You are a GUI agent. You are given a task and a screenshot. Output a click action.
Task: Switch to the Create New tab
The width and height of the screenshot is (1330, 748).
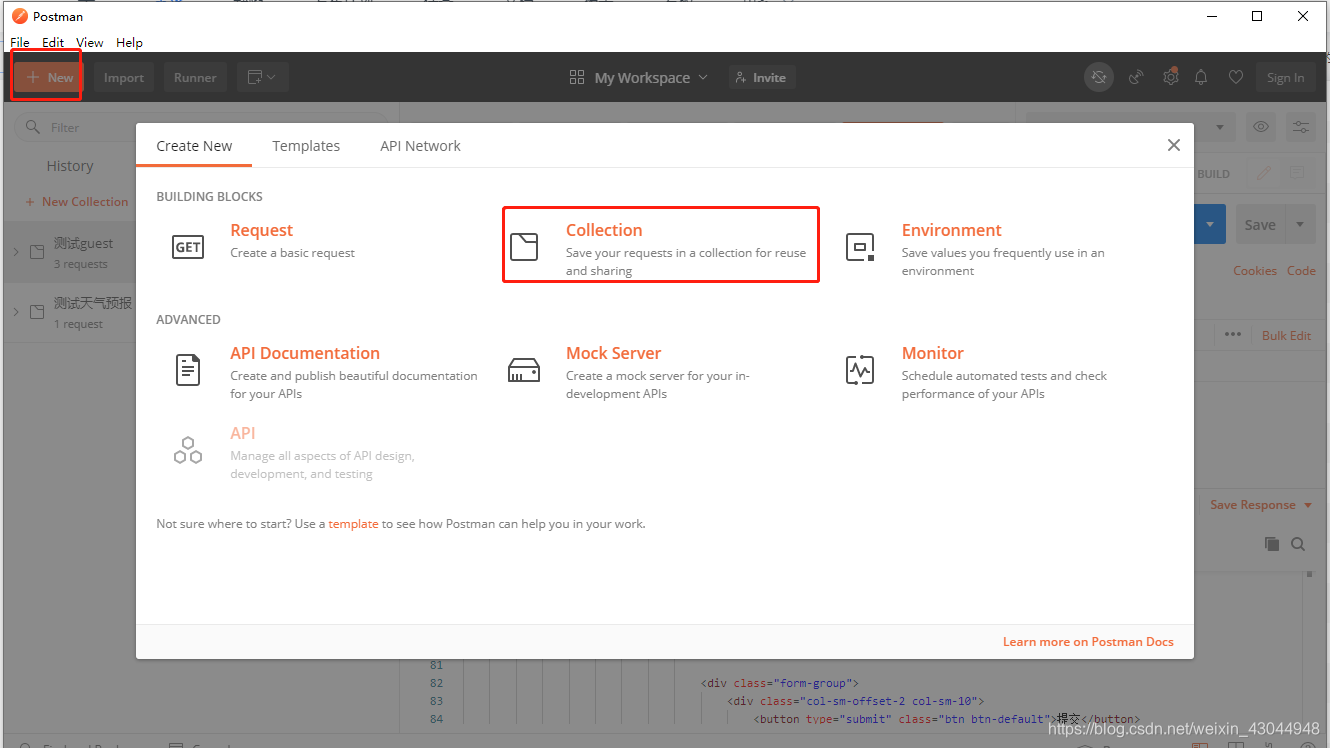point(194,146)
